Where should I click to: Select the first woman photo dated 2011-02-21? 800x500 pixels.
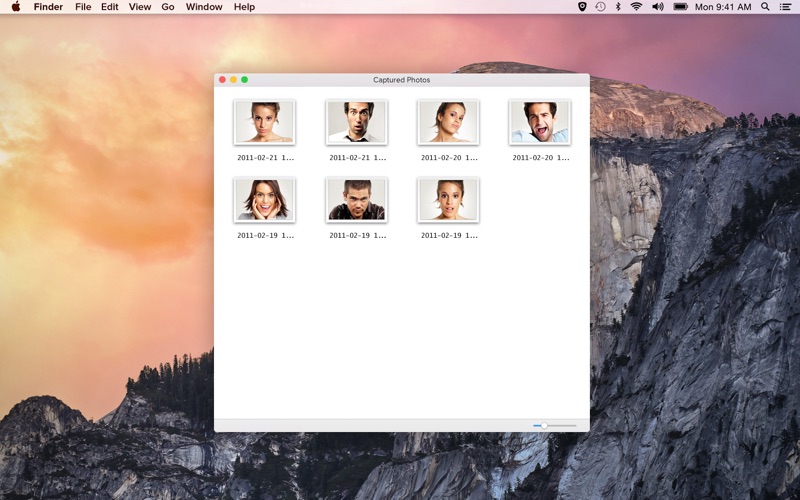(x=264, y=122)
